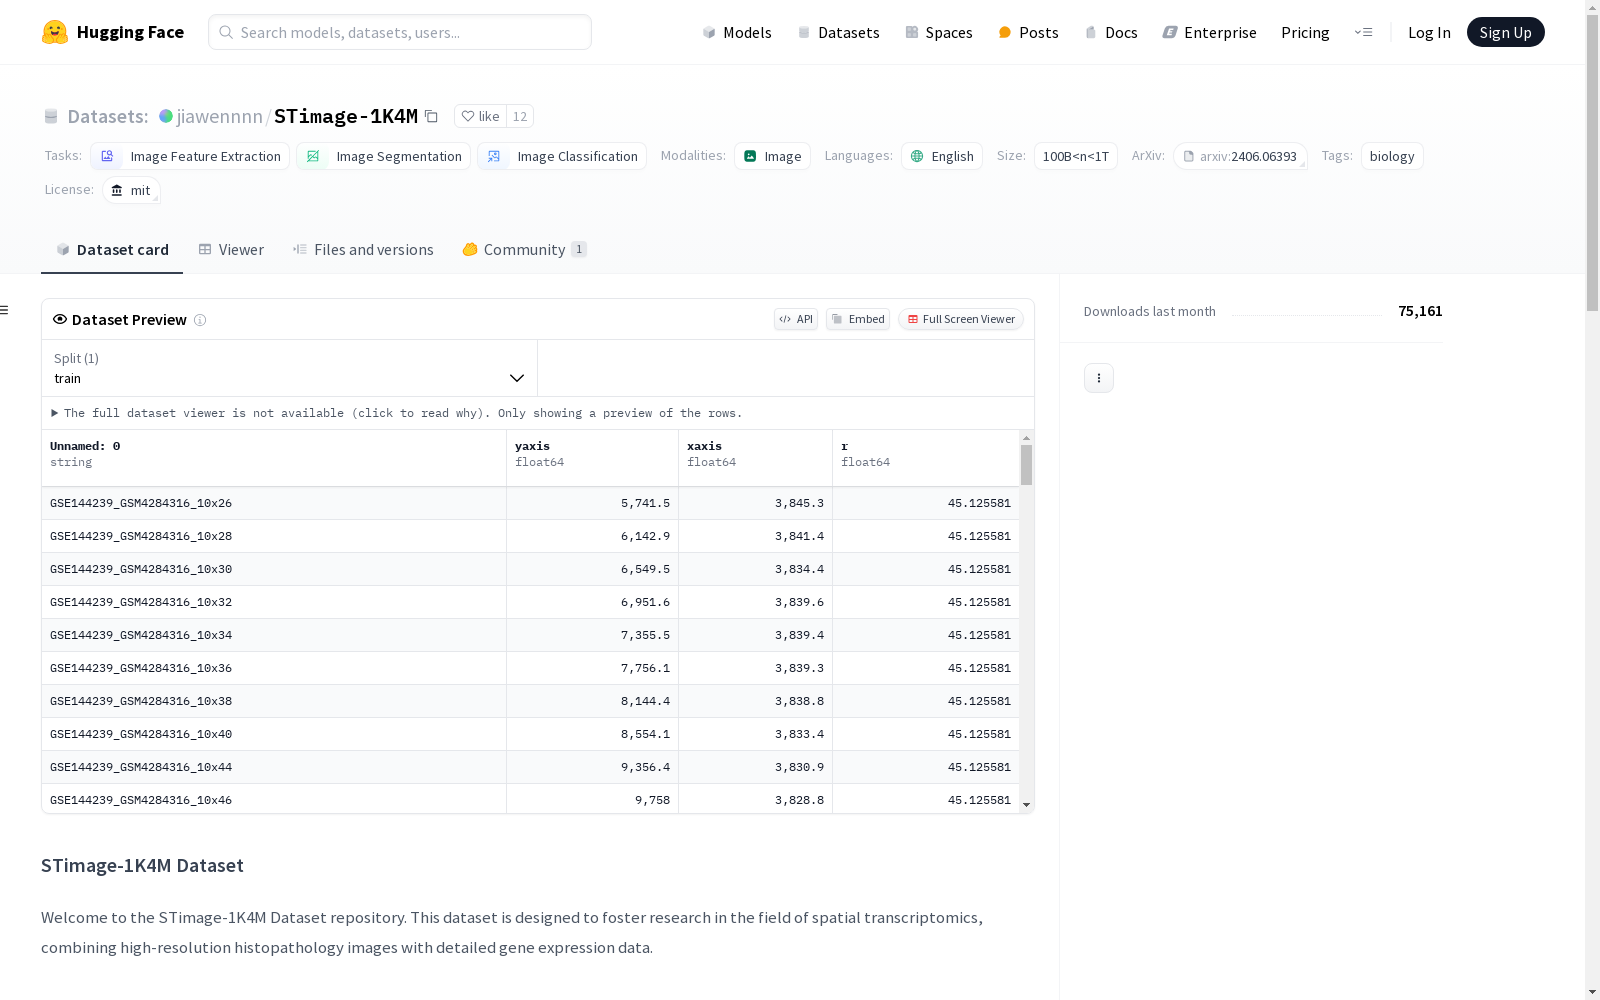Click the Downloads last month count 75,161
1600x1000 pixels.
tap(1420, 311)
